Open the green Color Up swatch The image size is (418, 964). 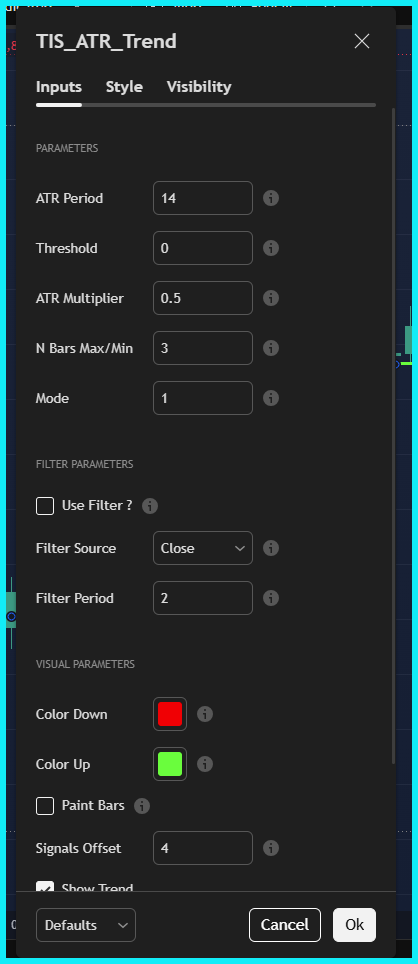coord(170,764)
